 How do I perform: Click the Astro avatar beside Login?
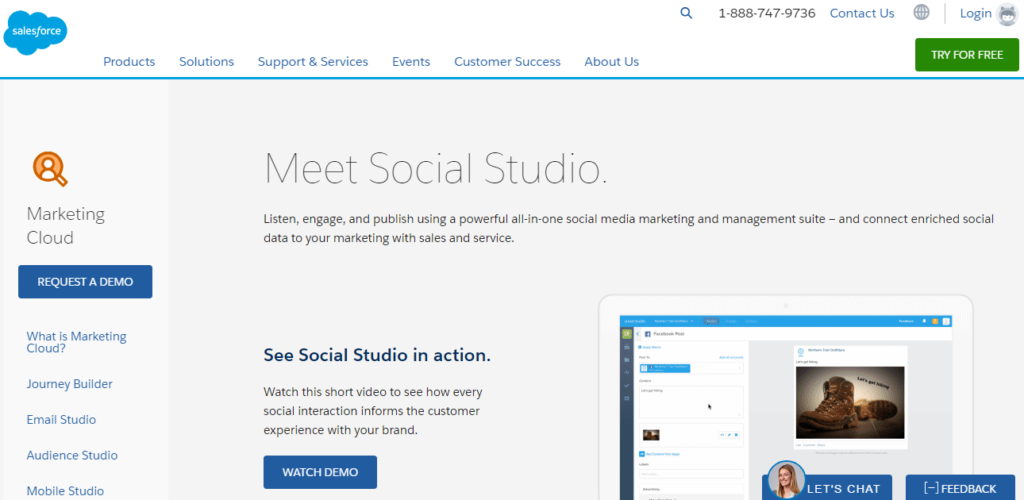1008,14
